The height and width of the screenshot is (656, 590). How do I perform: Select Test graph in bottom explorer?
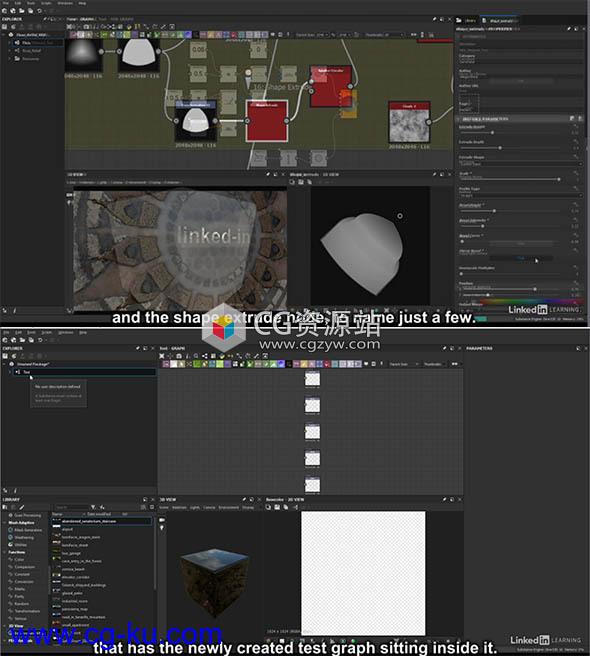pyautogui.click(x=85, y=372)
